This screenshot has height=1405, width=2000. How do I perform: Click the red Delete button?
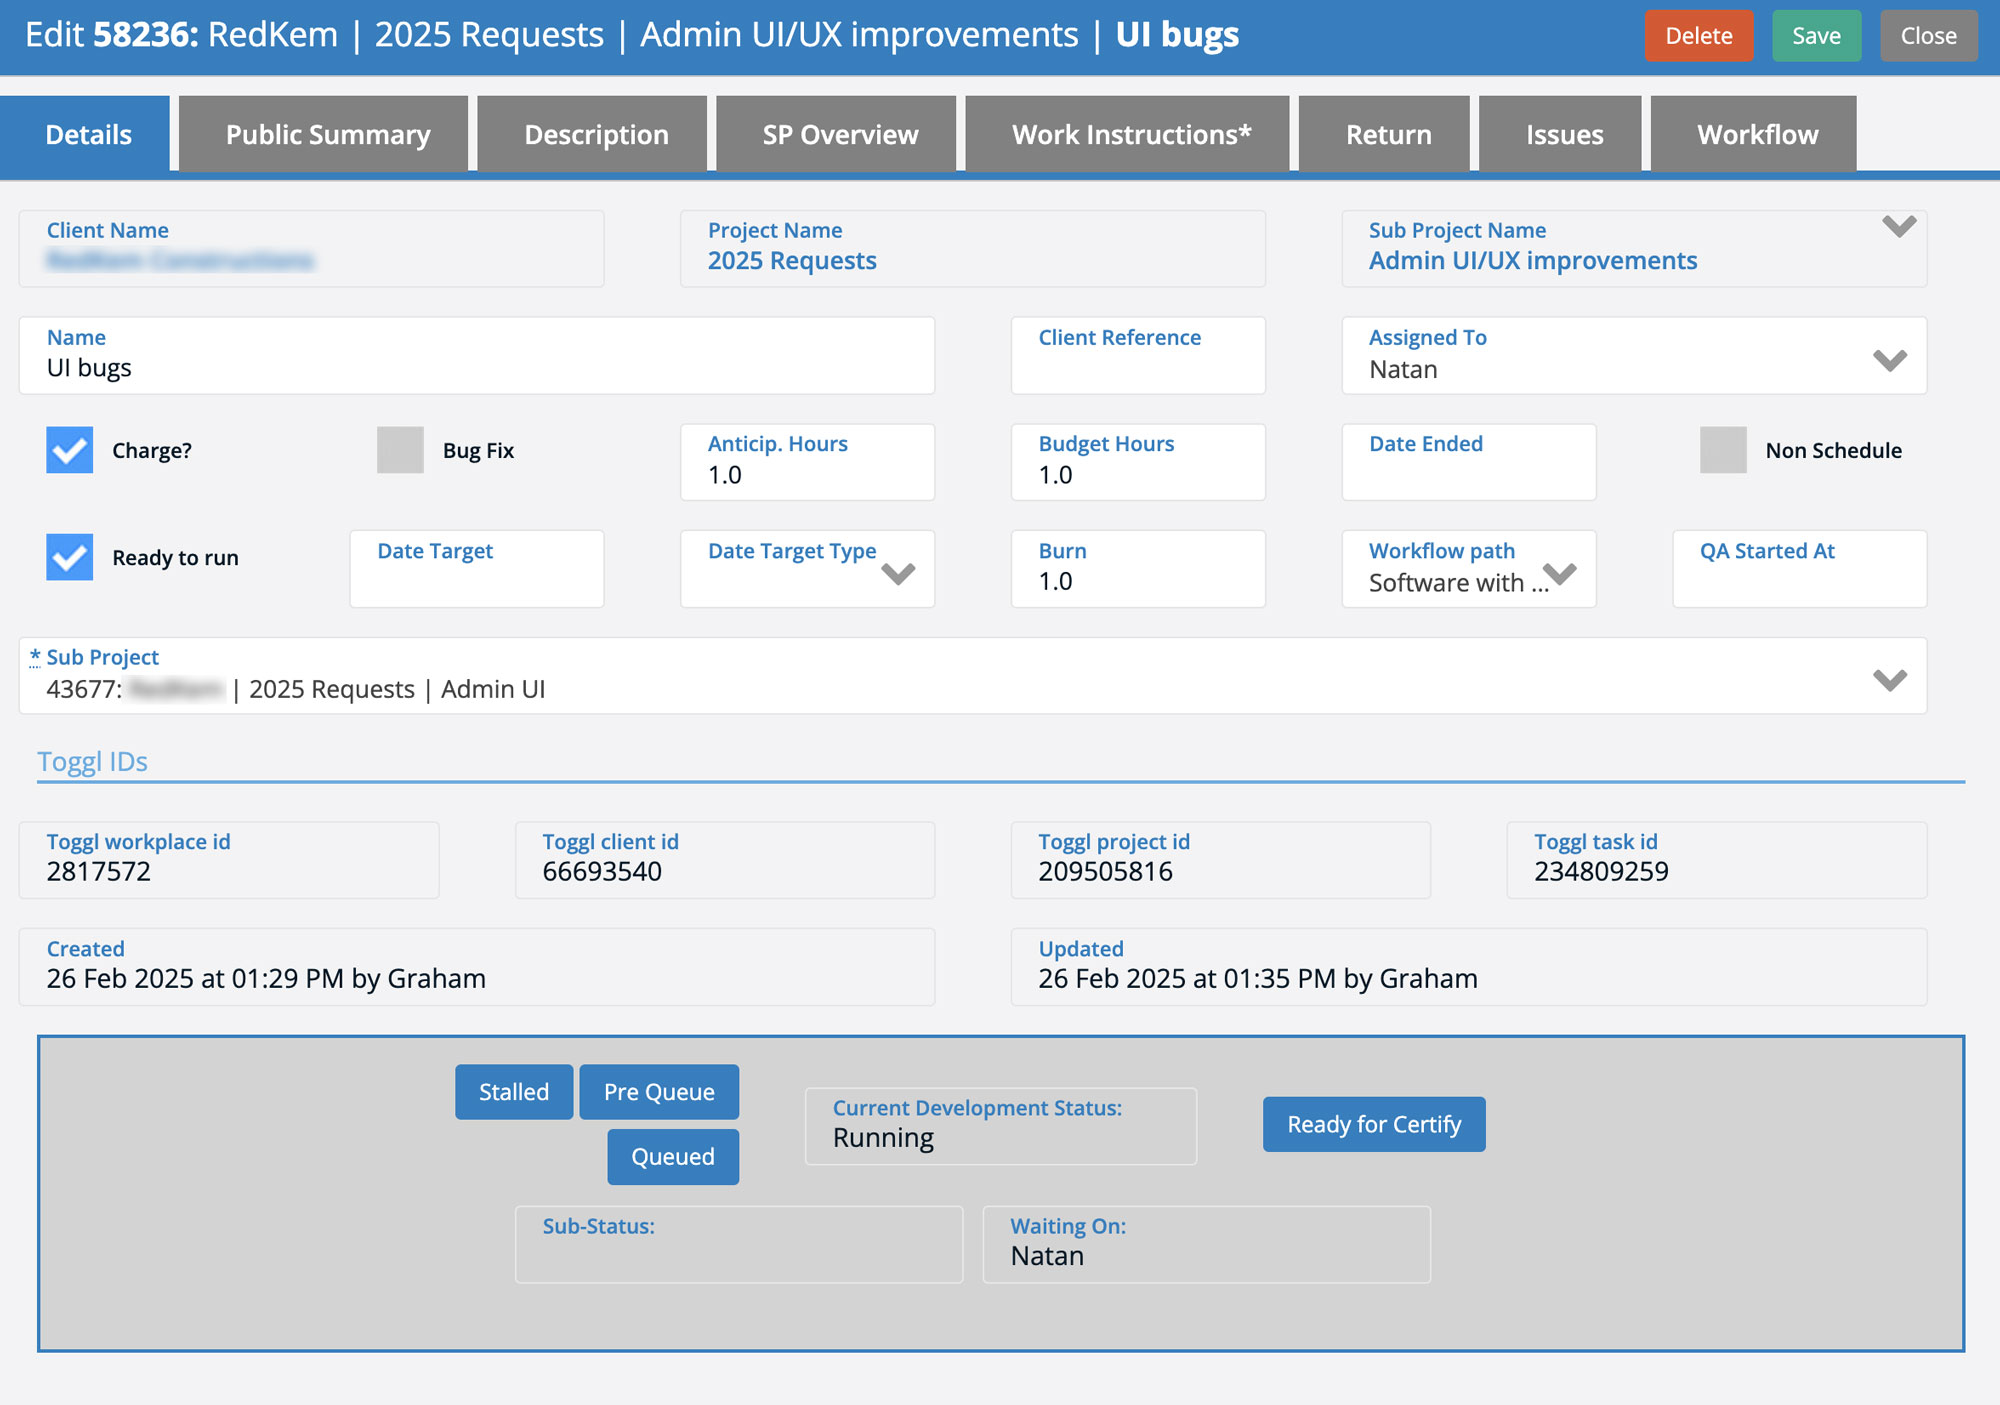[x=1698, y=36]
